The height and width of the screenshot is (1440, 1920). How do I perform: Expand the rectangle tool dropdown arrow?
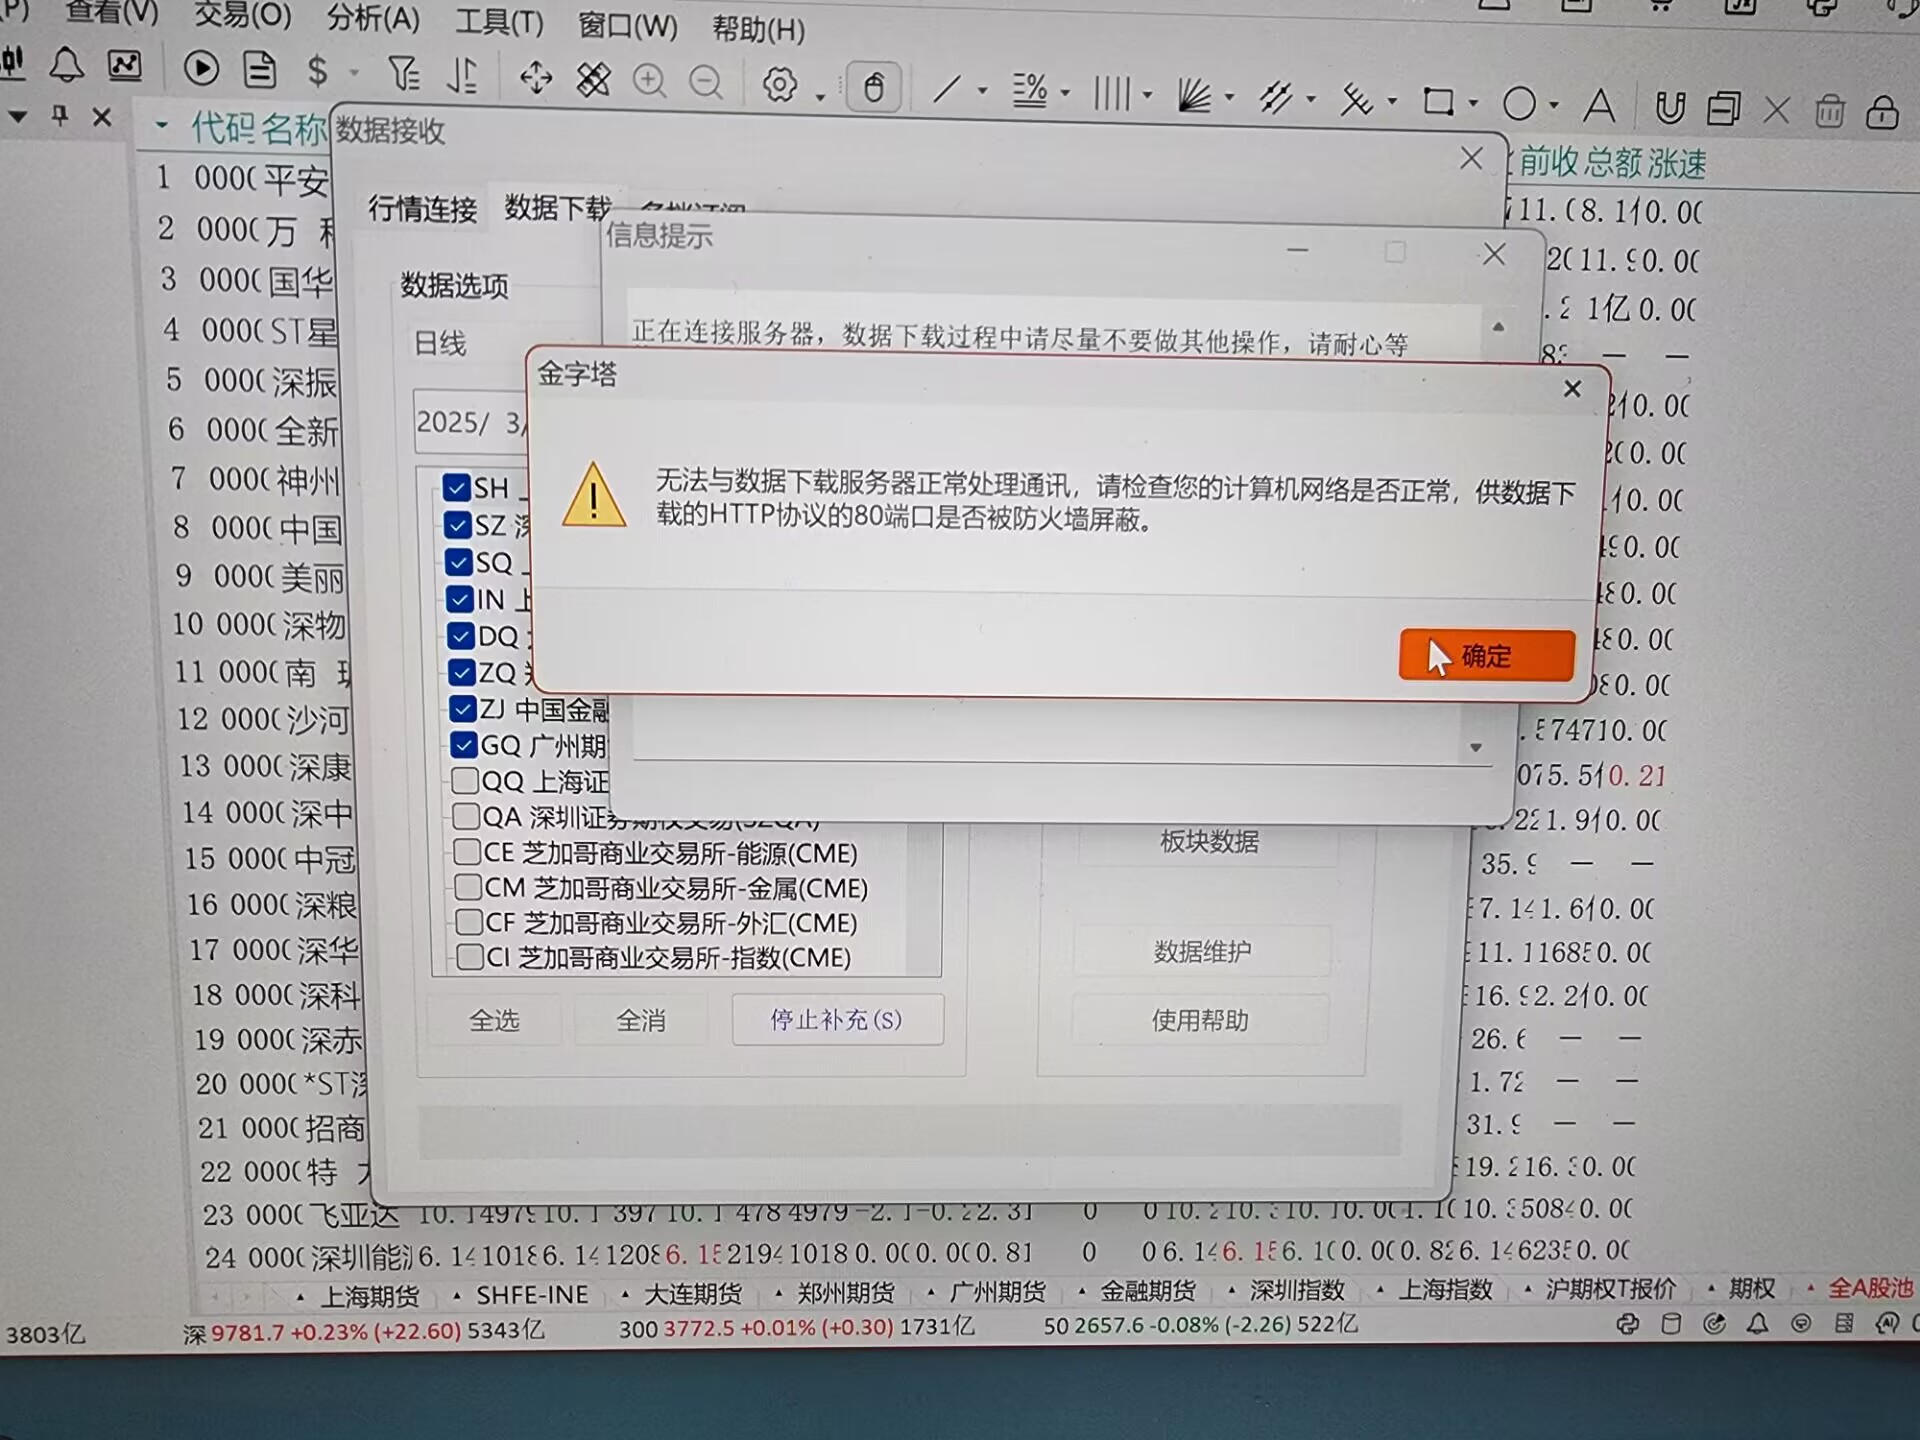(1472, 102)
